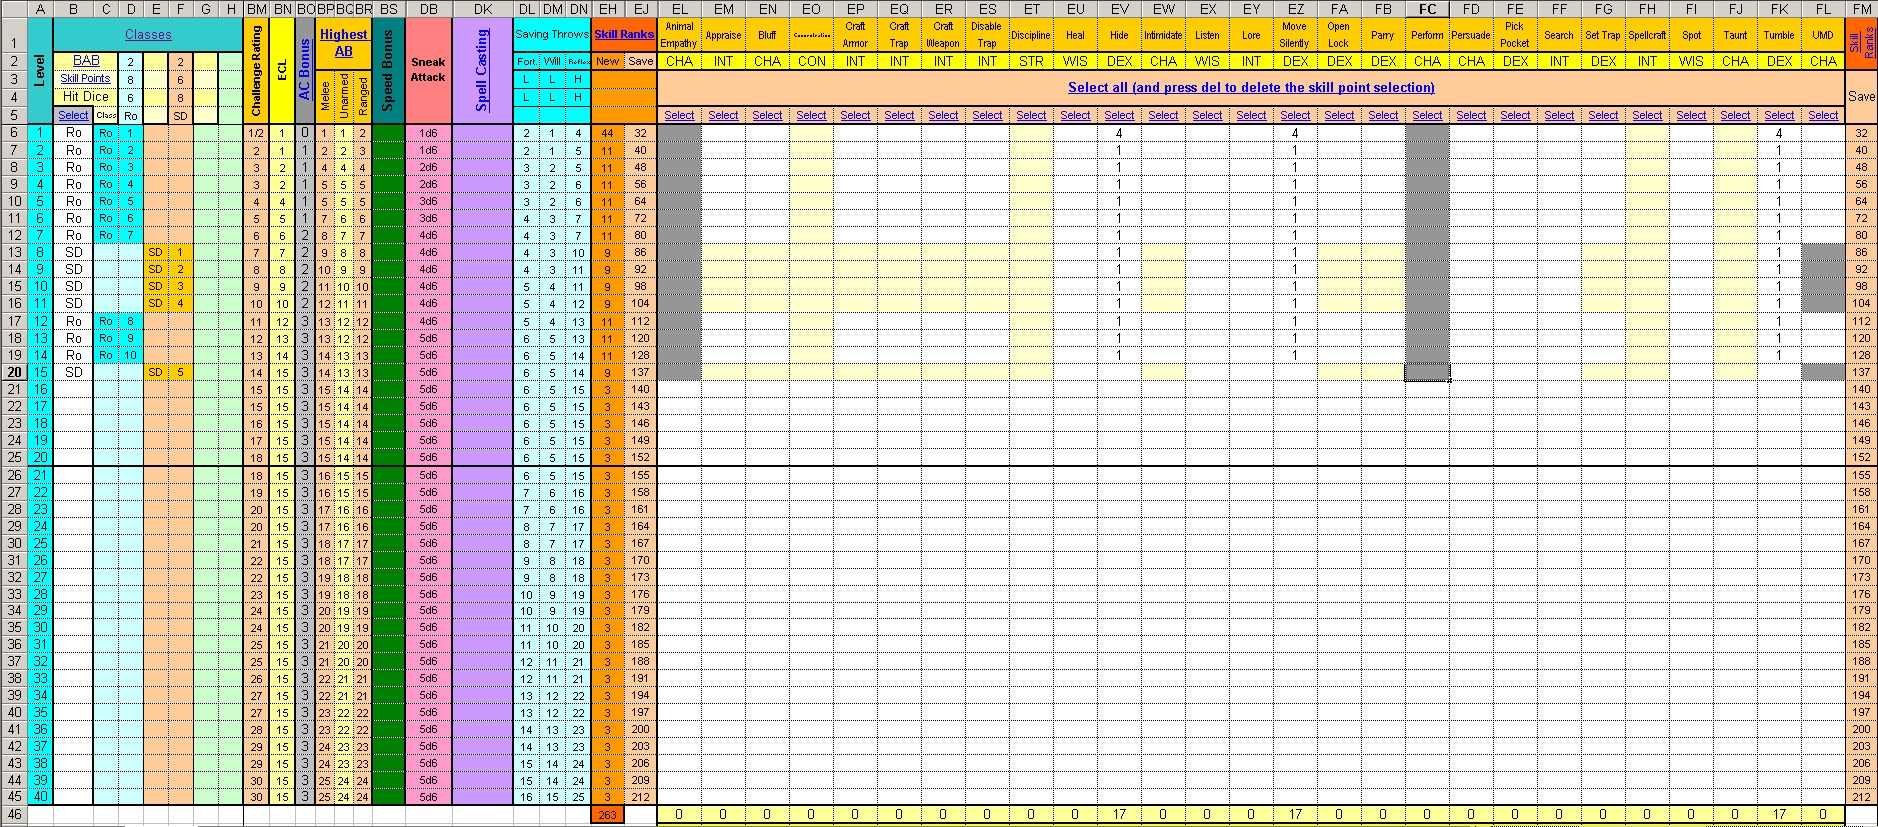
Task: Click Select link under the Hide column
Action: coord(1119,116)
